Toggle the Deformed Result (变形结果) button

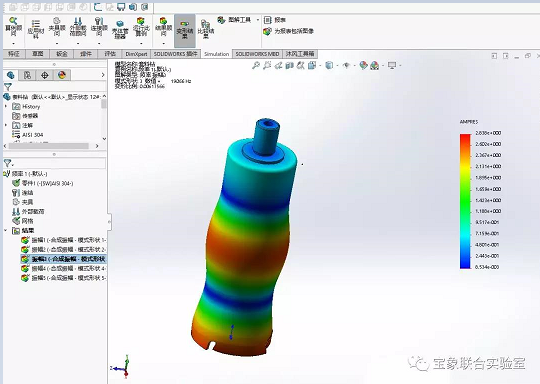tap(185, 30)
